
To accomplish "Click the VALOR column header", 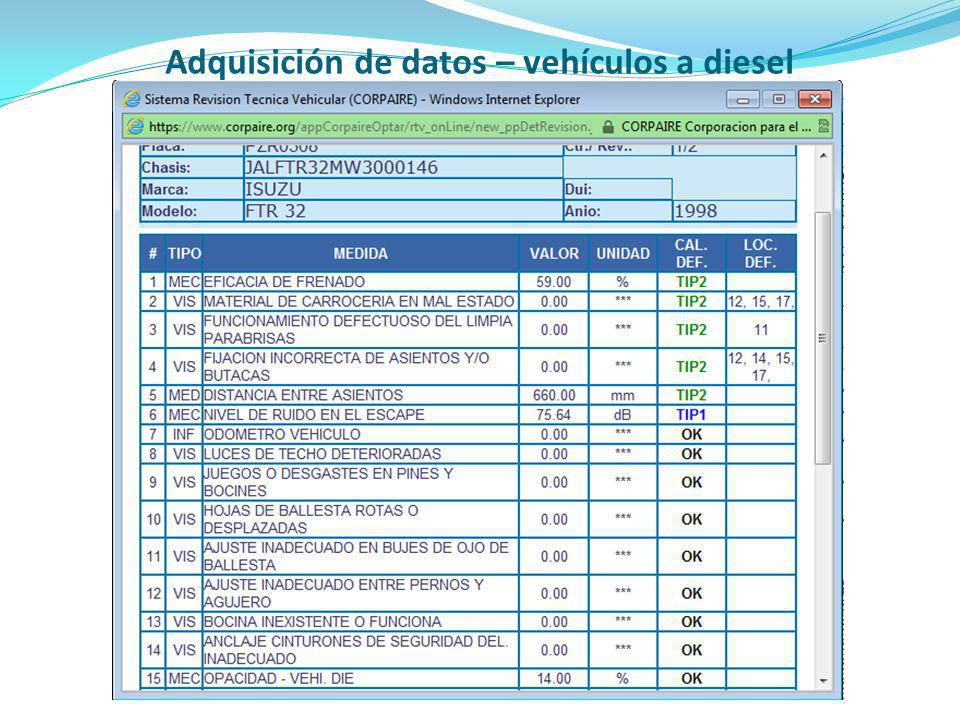I will [x=554, y=253].
